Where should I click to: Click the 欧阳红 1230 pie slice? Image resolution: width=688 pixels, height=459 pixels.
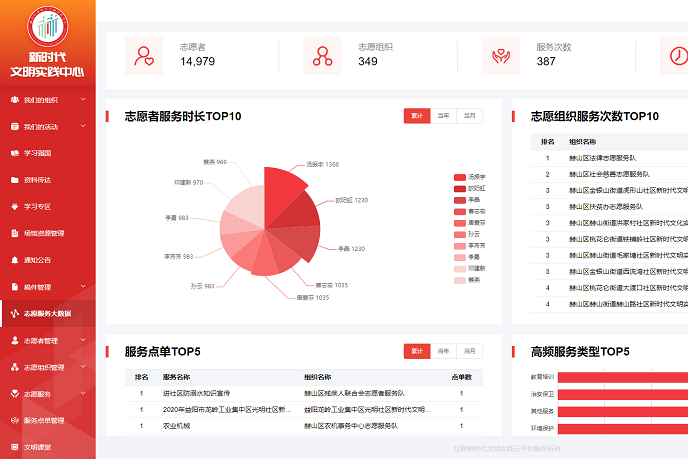tap(298, 212)
